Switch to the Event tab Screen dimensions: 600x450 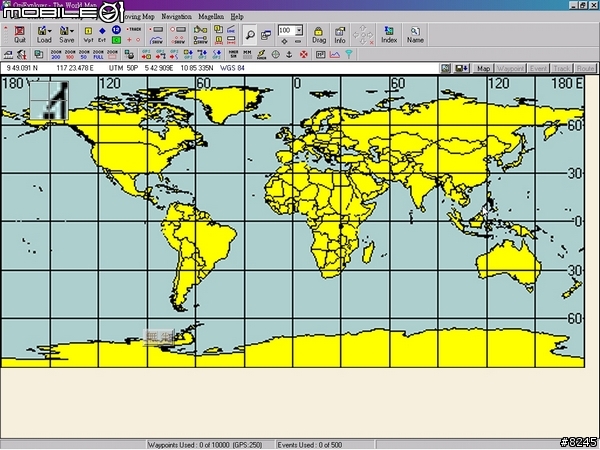coord(538,68)
